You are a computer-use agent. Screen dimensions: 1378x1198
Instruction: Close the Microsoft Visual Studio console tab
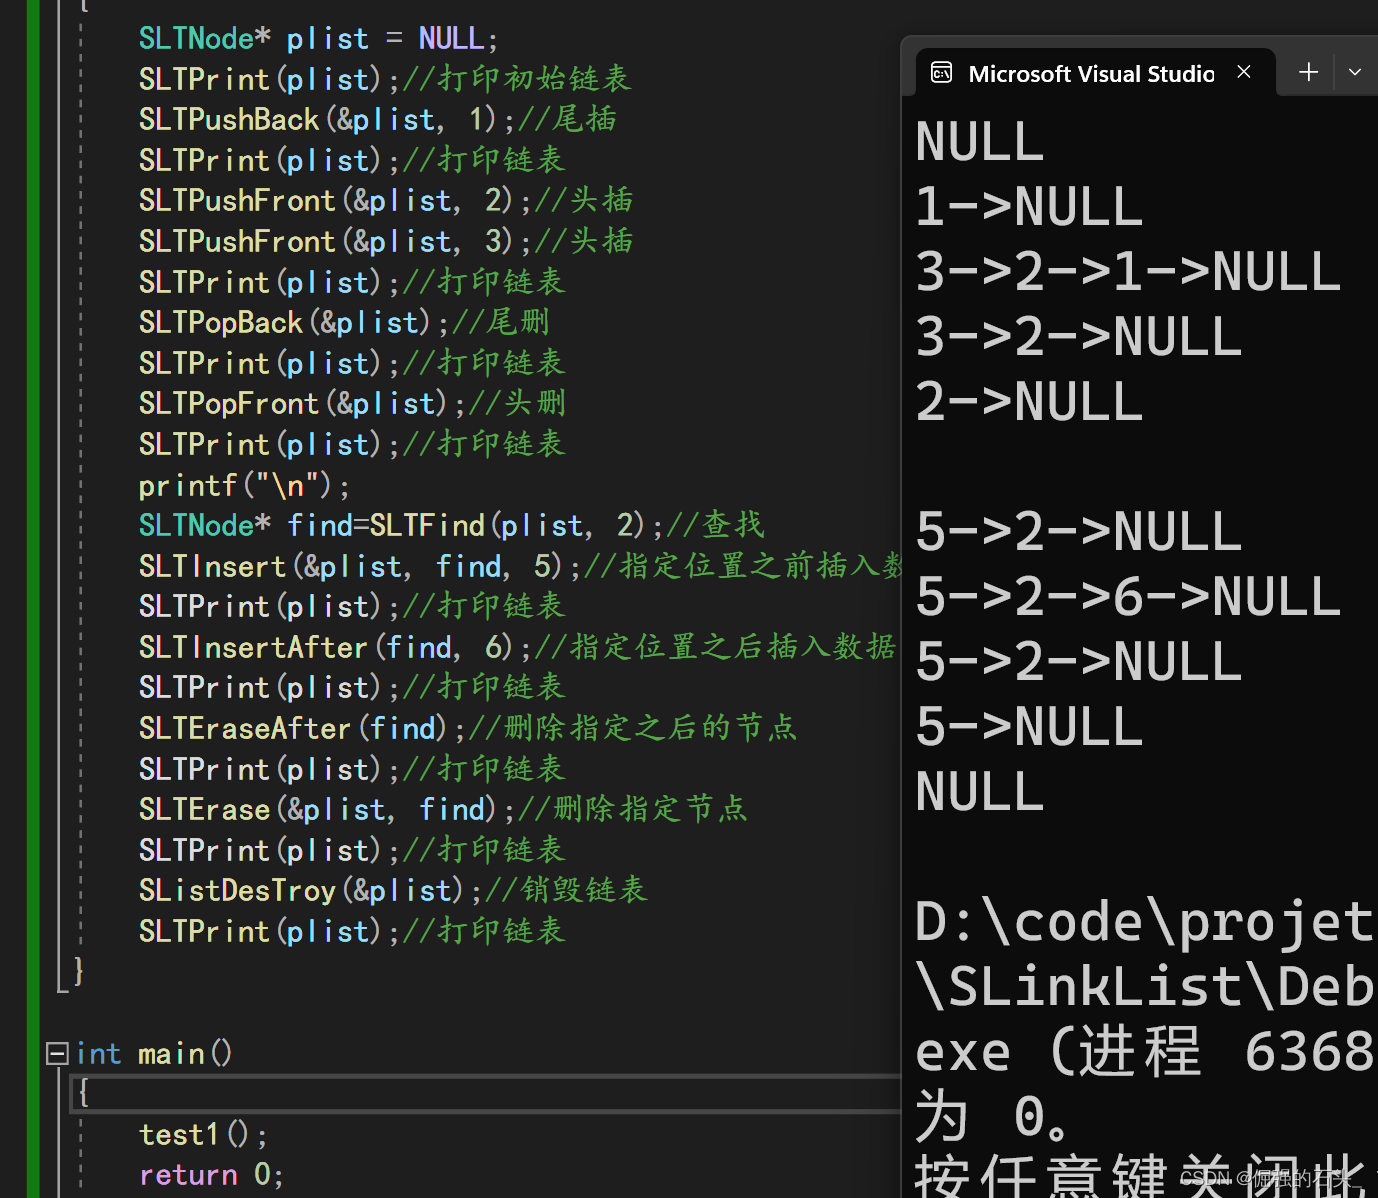click(1244, 72)
